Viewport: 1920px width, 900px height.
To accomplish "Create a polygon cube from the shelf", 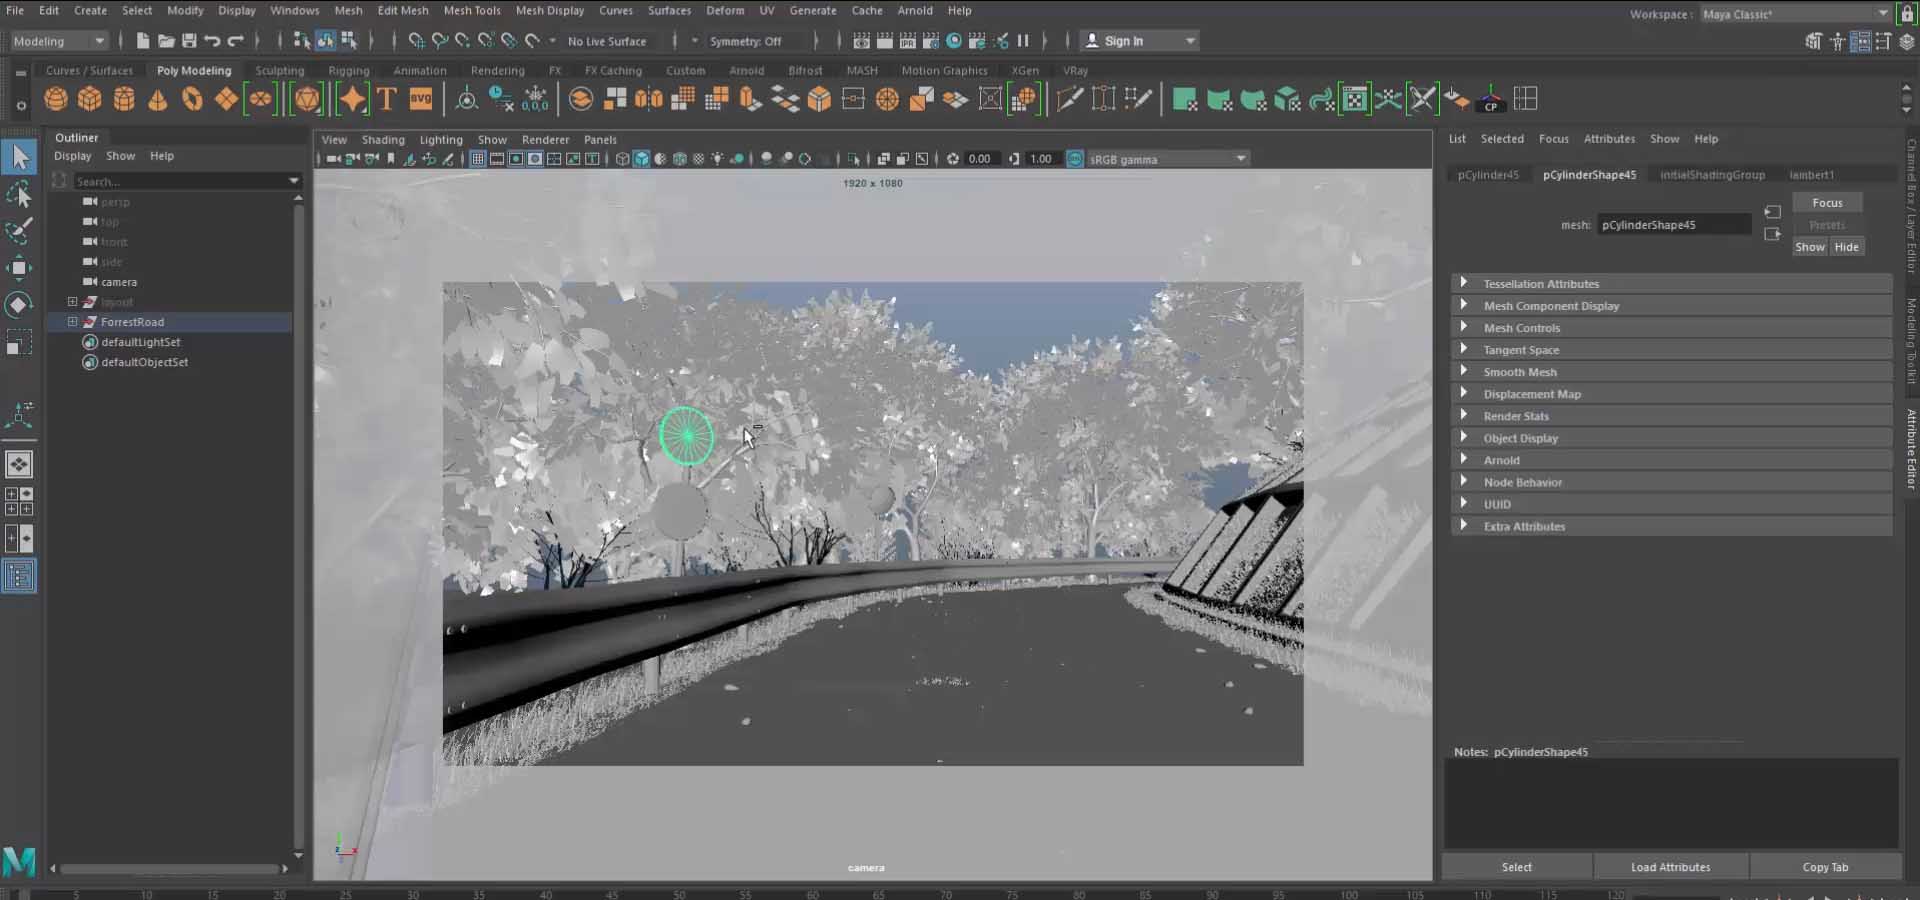I will [x=90, y=98].
